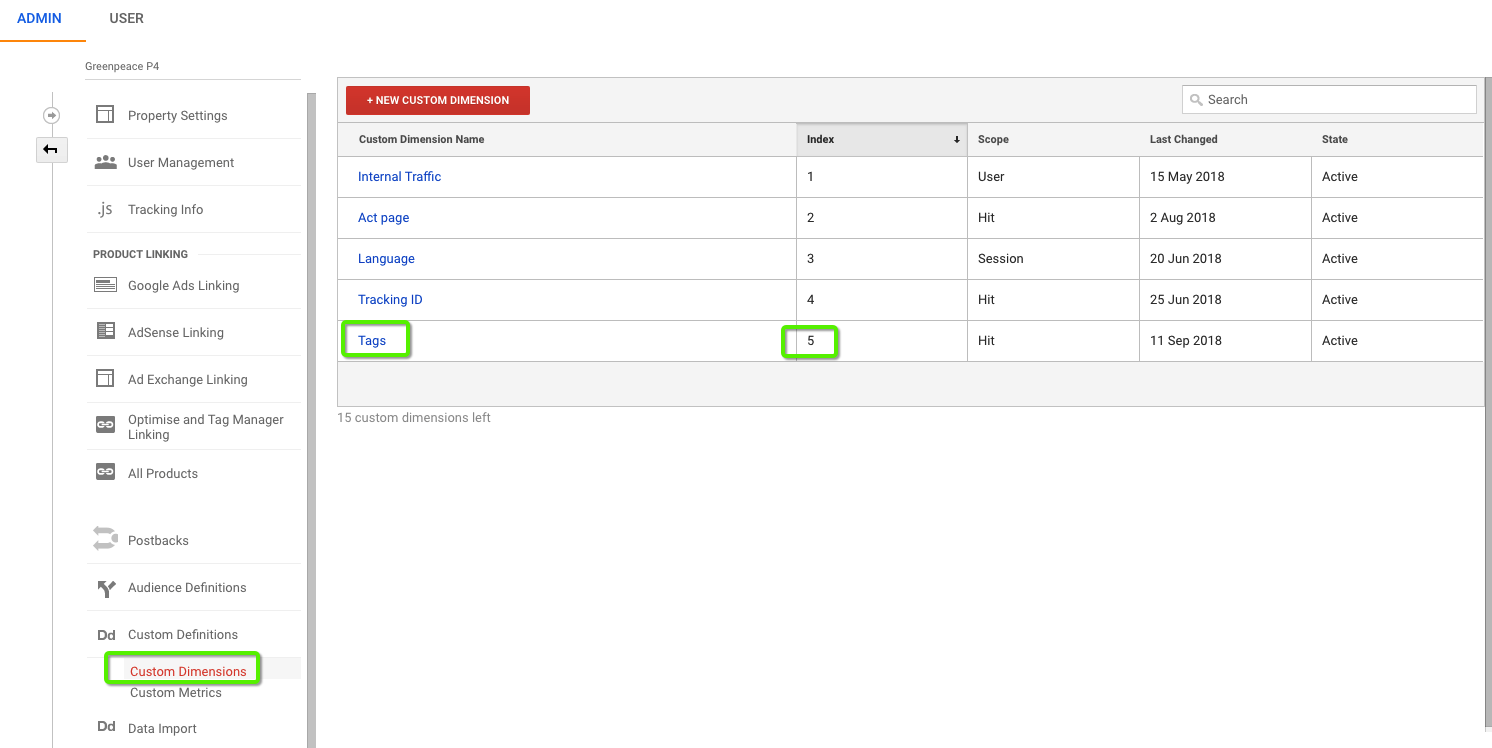Click PRODUCT LINKING section heading

[140, 254]
